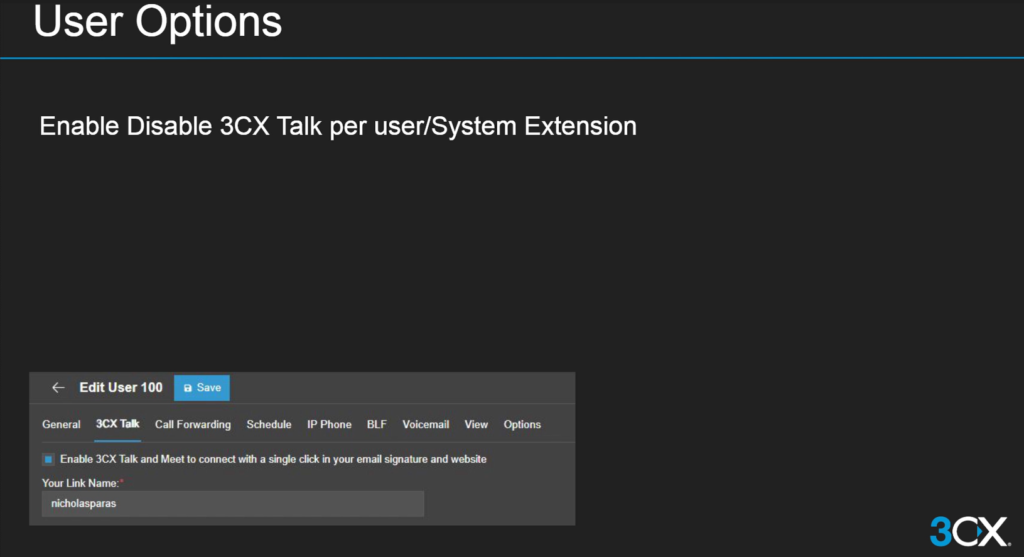Screen dimensions: 1024x557
Task: Open the View tab
Action: coord(476,425)
